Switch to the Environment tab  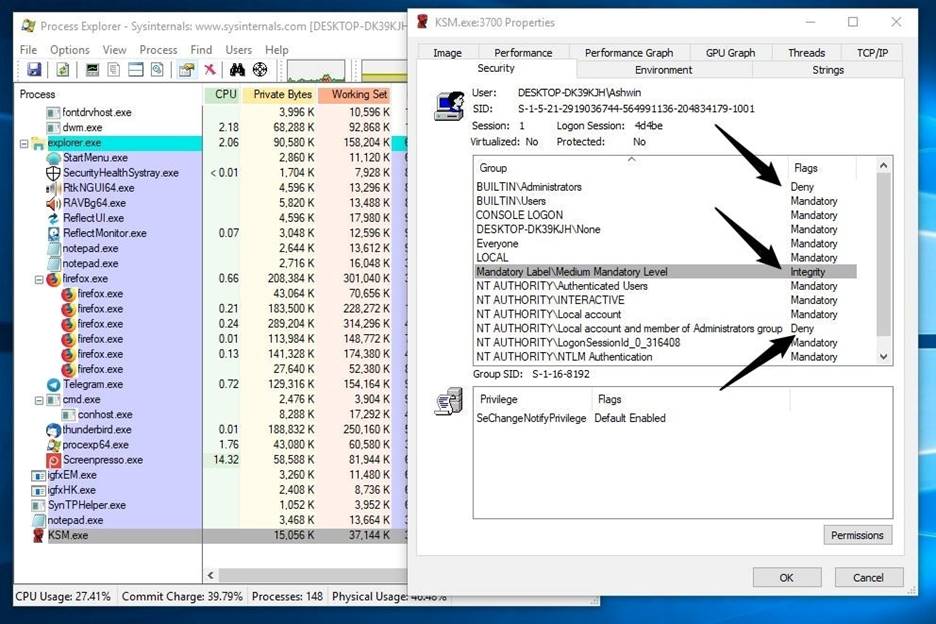point(663,70)
